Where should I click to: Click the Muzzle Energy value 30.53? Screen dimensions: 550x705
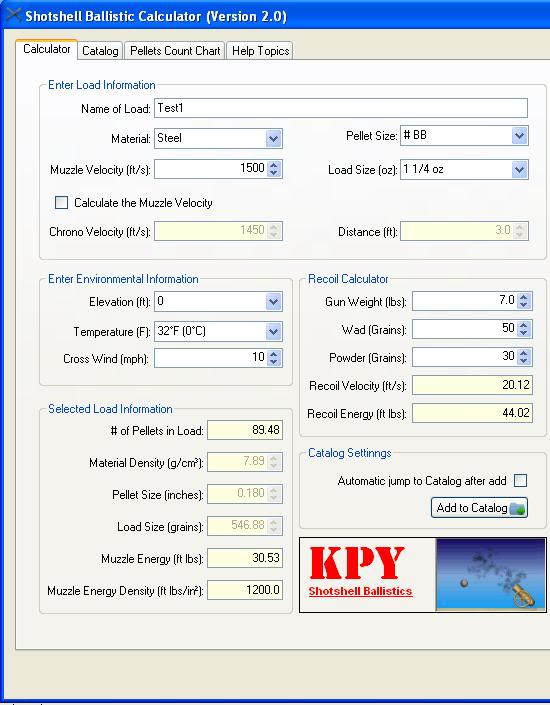[x=245, y=558]
